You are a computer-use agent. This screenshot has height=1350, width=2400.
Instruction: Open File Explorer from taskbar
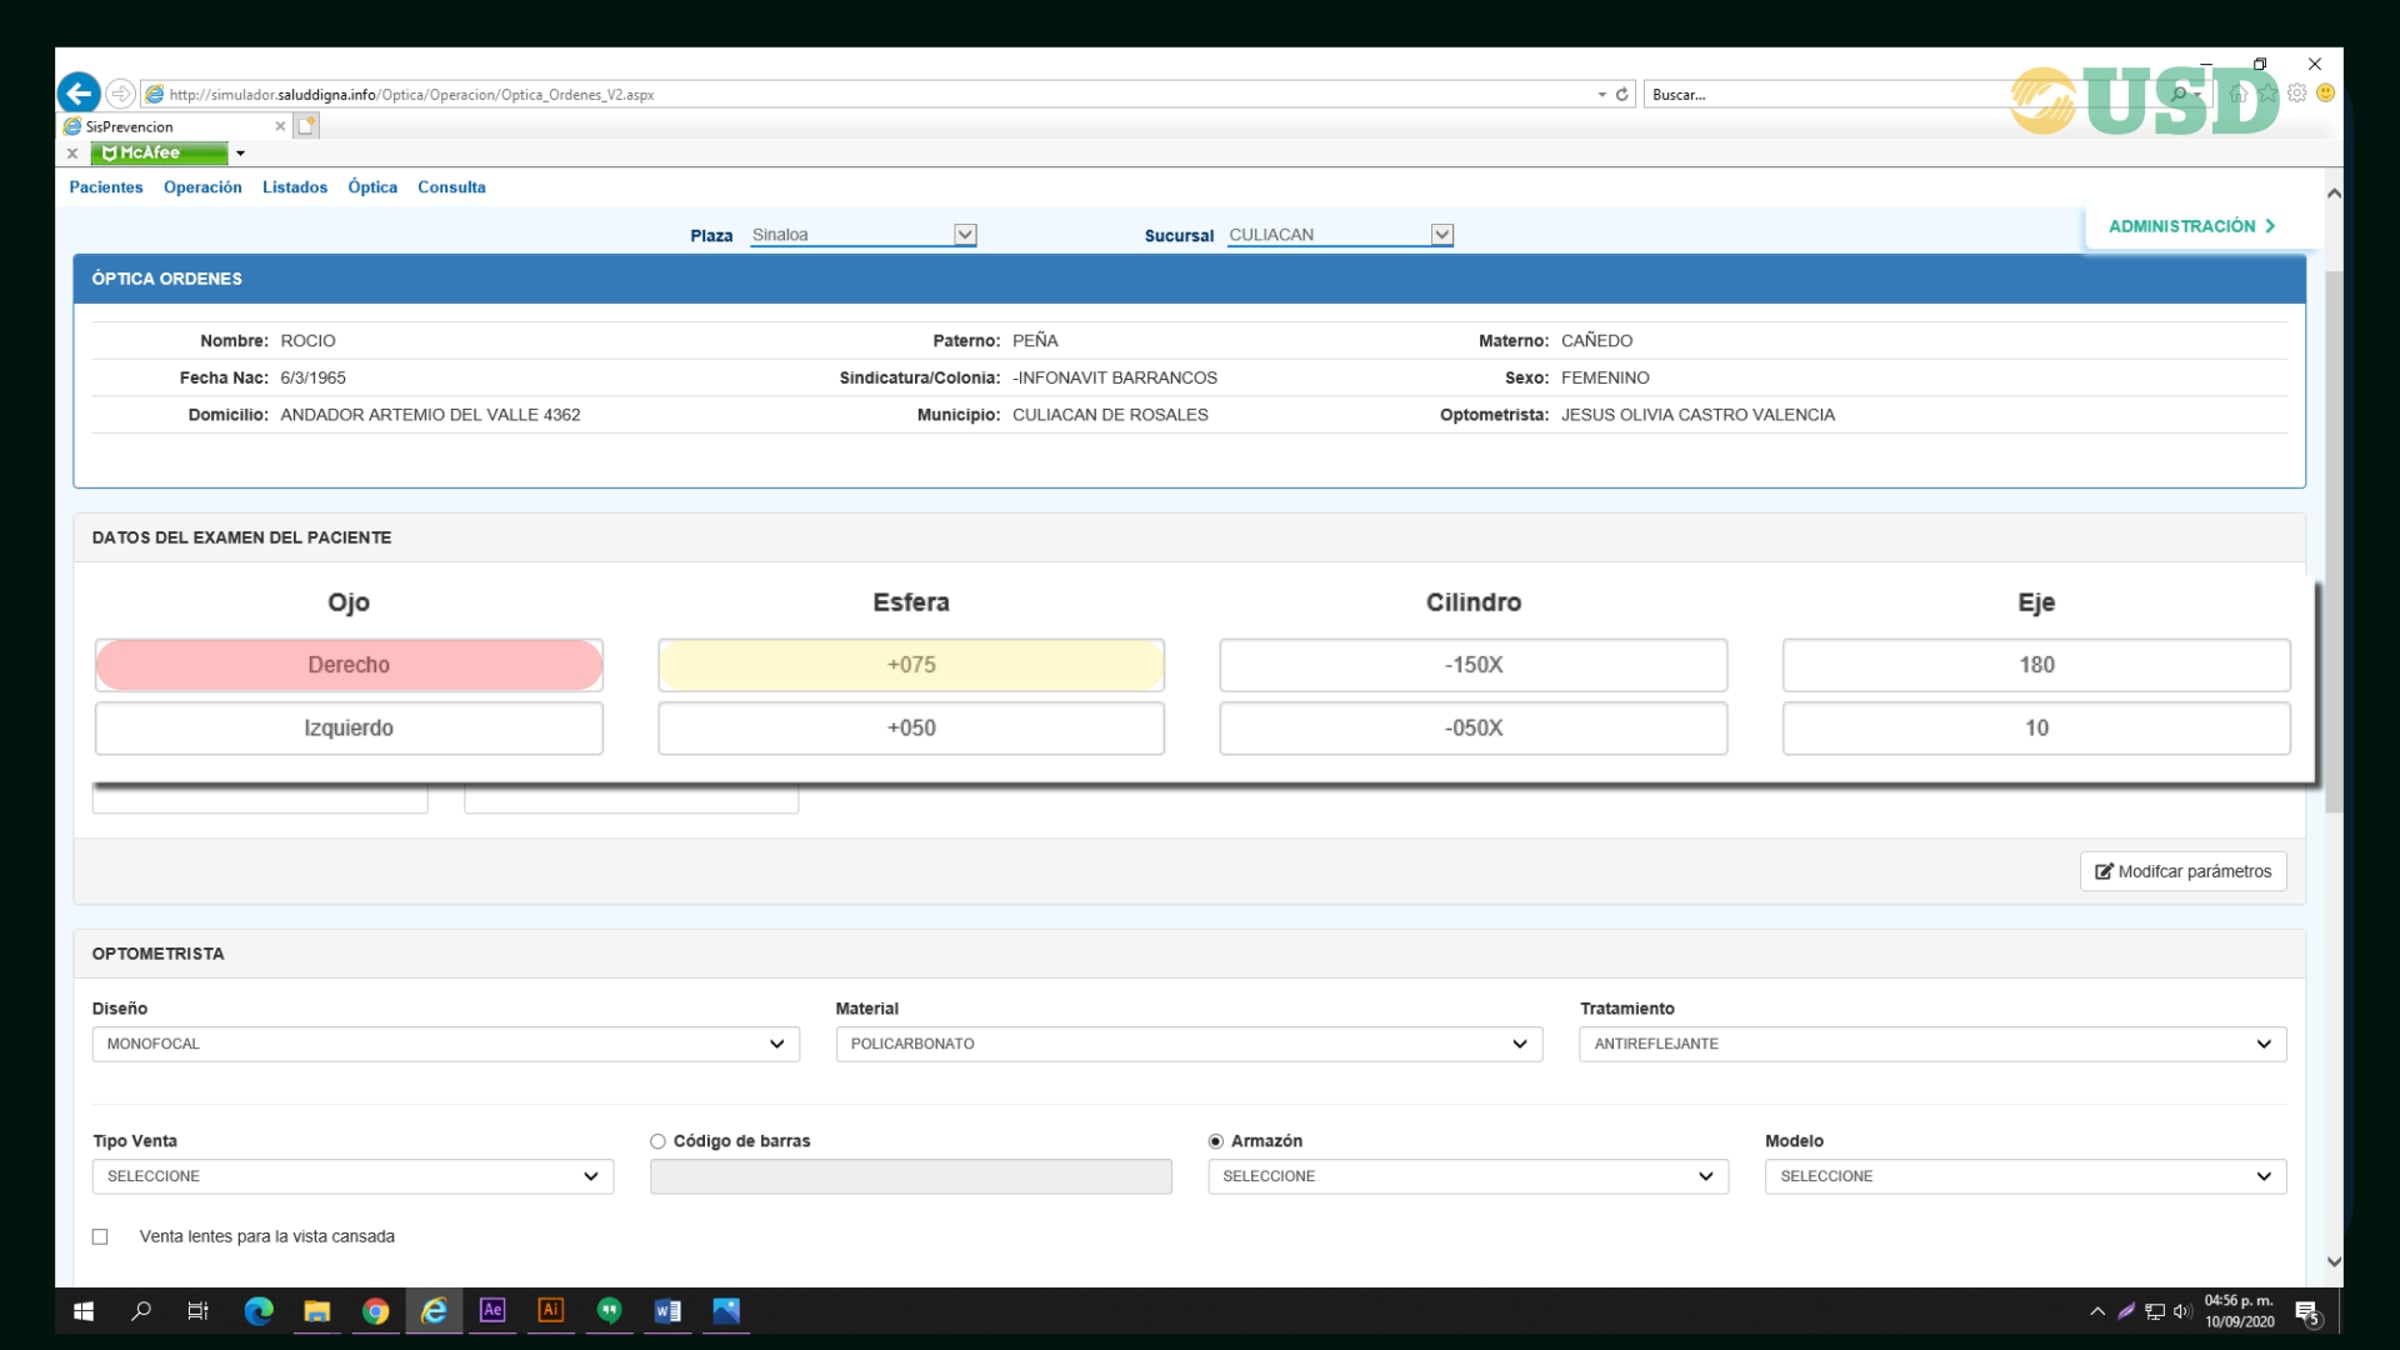[x=317, y=1310]
